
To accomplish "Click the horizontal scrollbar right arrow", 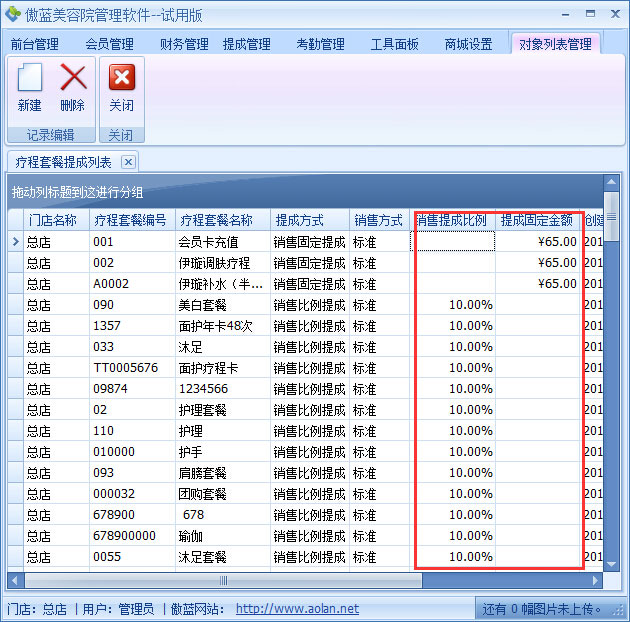I will pos(595,581).
